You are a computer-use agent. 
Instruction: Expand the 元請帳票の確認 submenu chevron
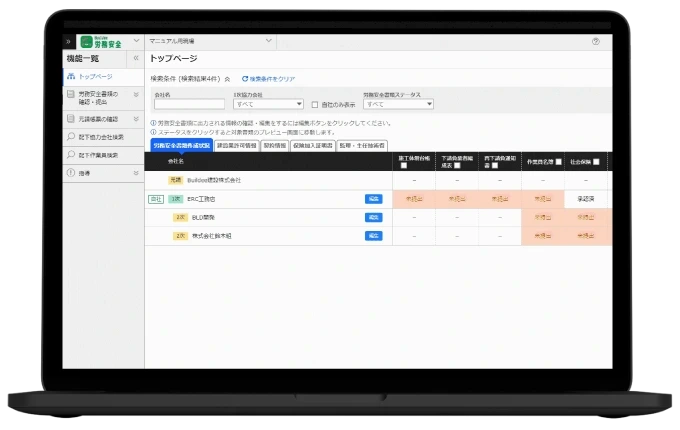coord(136,118)
